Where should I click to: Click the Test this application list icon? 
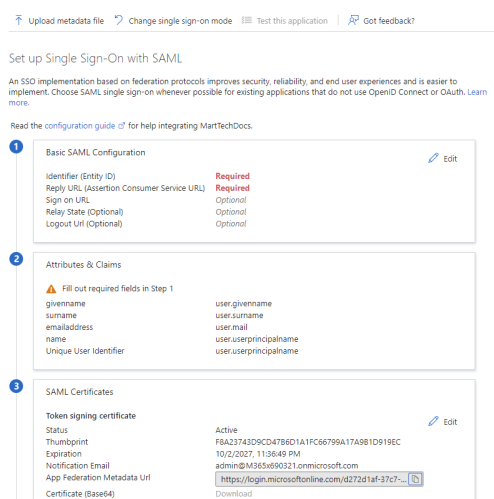(x=247, y=20)
